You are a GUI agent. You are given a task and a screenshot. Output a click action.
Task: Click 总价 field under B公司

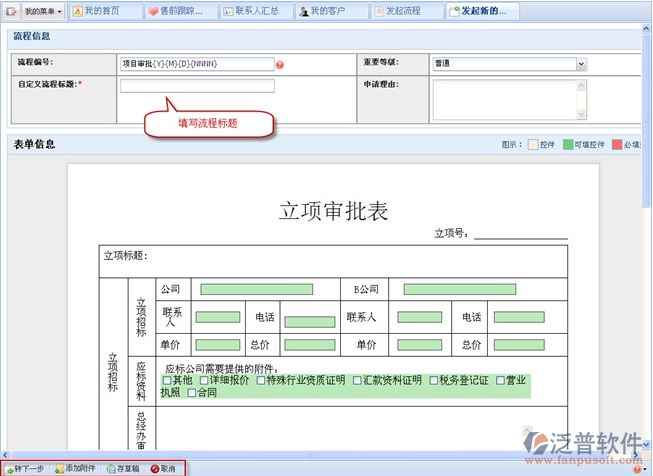coord(519,345)
